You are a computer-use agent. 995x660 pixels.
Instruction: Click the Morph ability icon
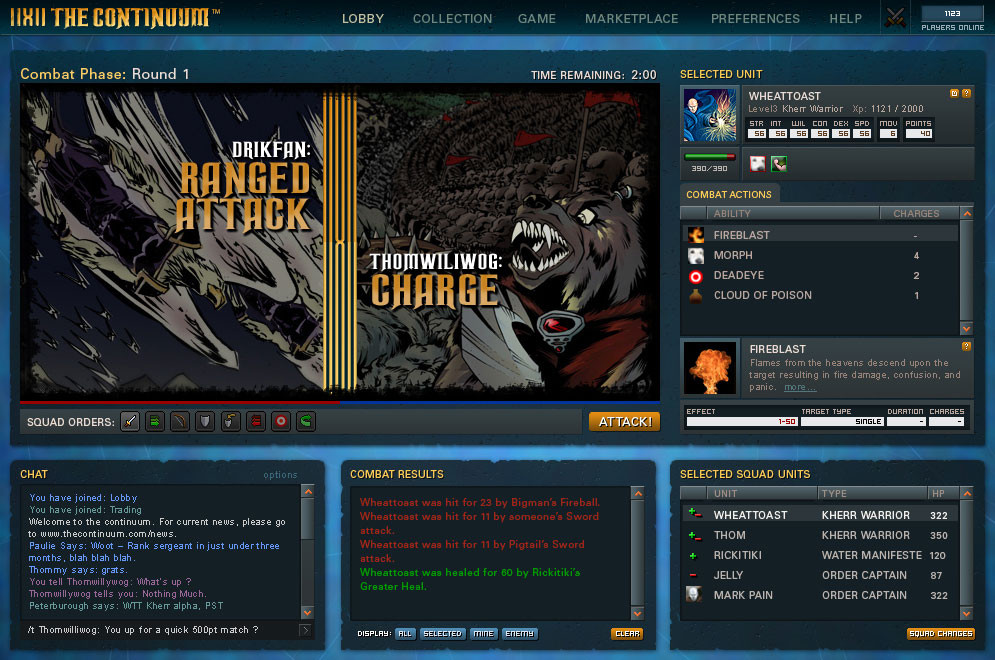click(696, 255)
